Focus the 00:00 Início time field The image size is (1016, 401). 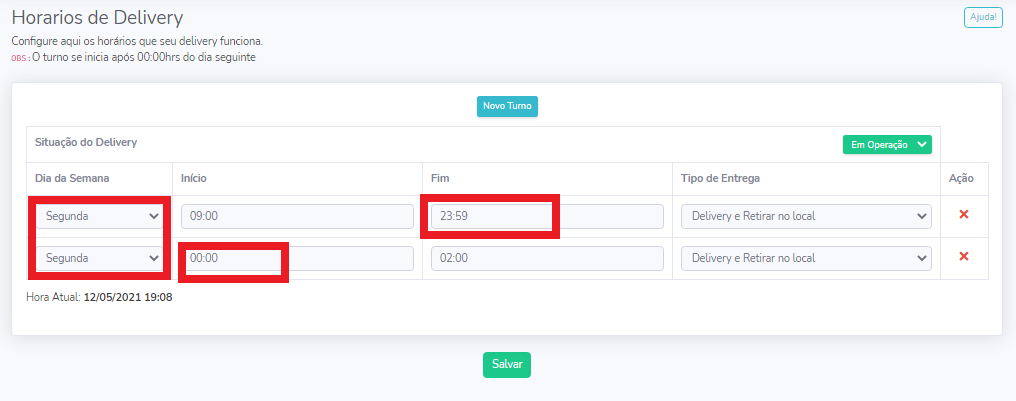[297, 258]
